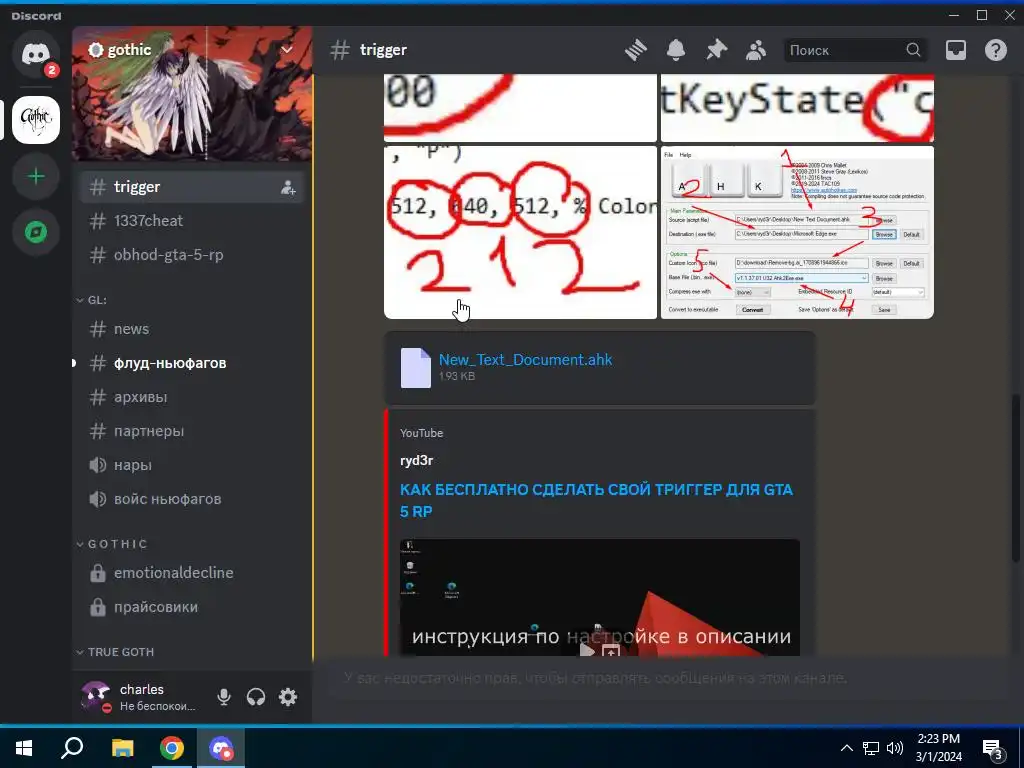The width and height of the screenshot is (1024, 768).
Task: Open Windows taskbar search
Action: (x=72, y=748)
